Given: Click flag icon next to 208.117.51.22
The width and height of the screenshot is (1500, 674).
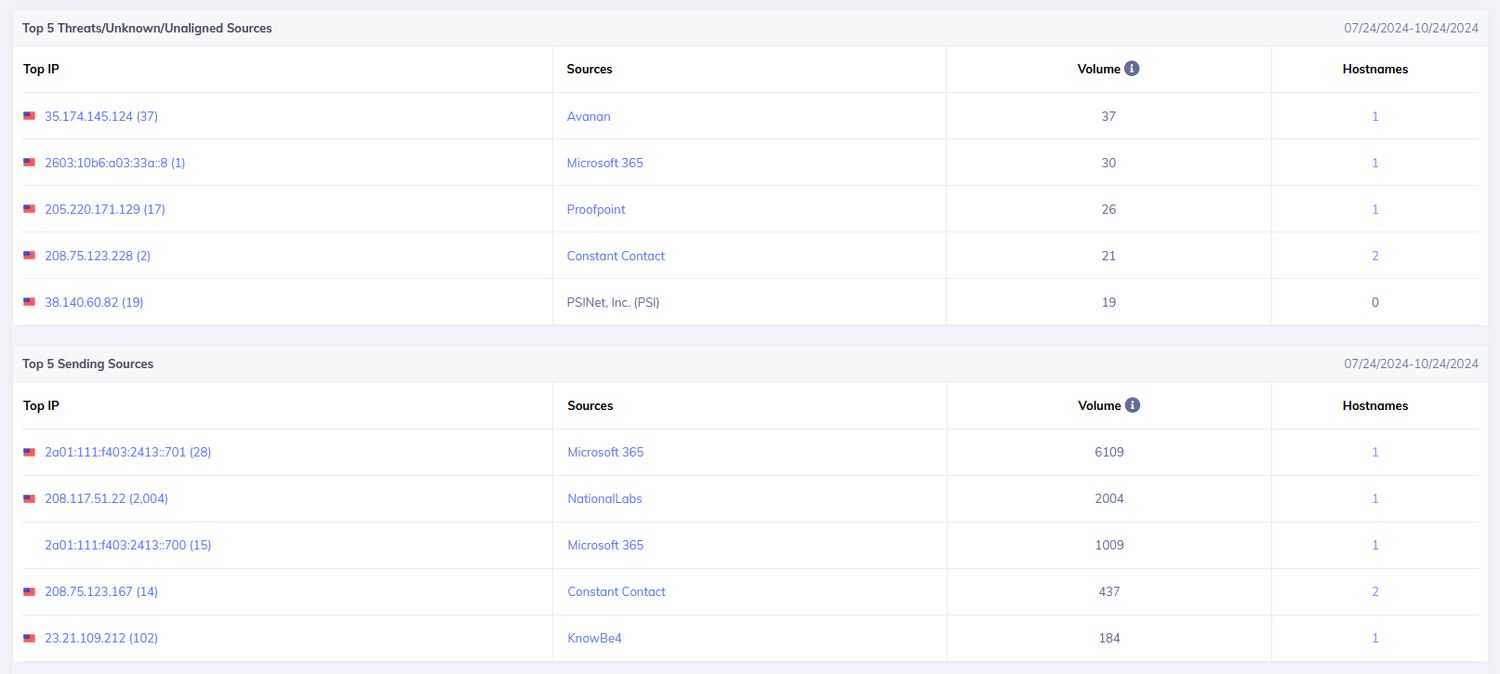Looking at the screenshot, I should pos(30,499).
